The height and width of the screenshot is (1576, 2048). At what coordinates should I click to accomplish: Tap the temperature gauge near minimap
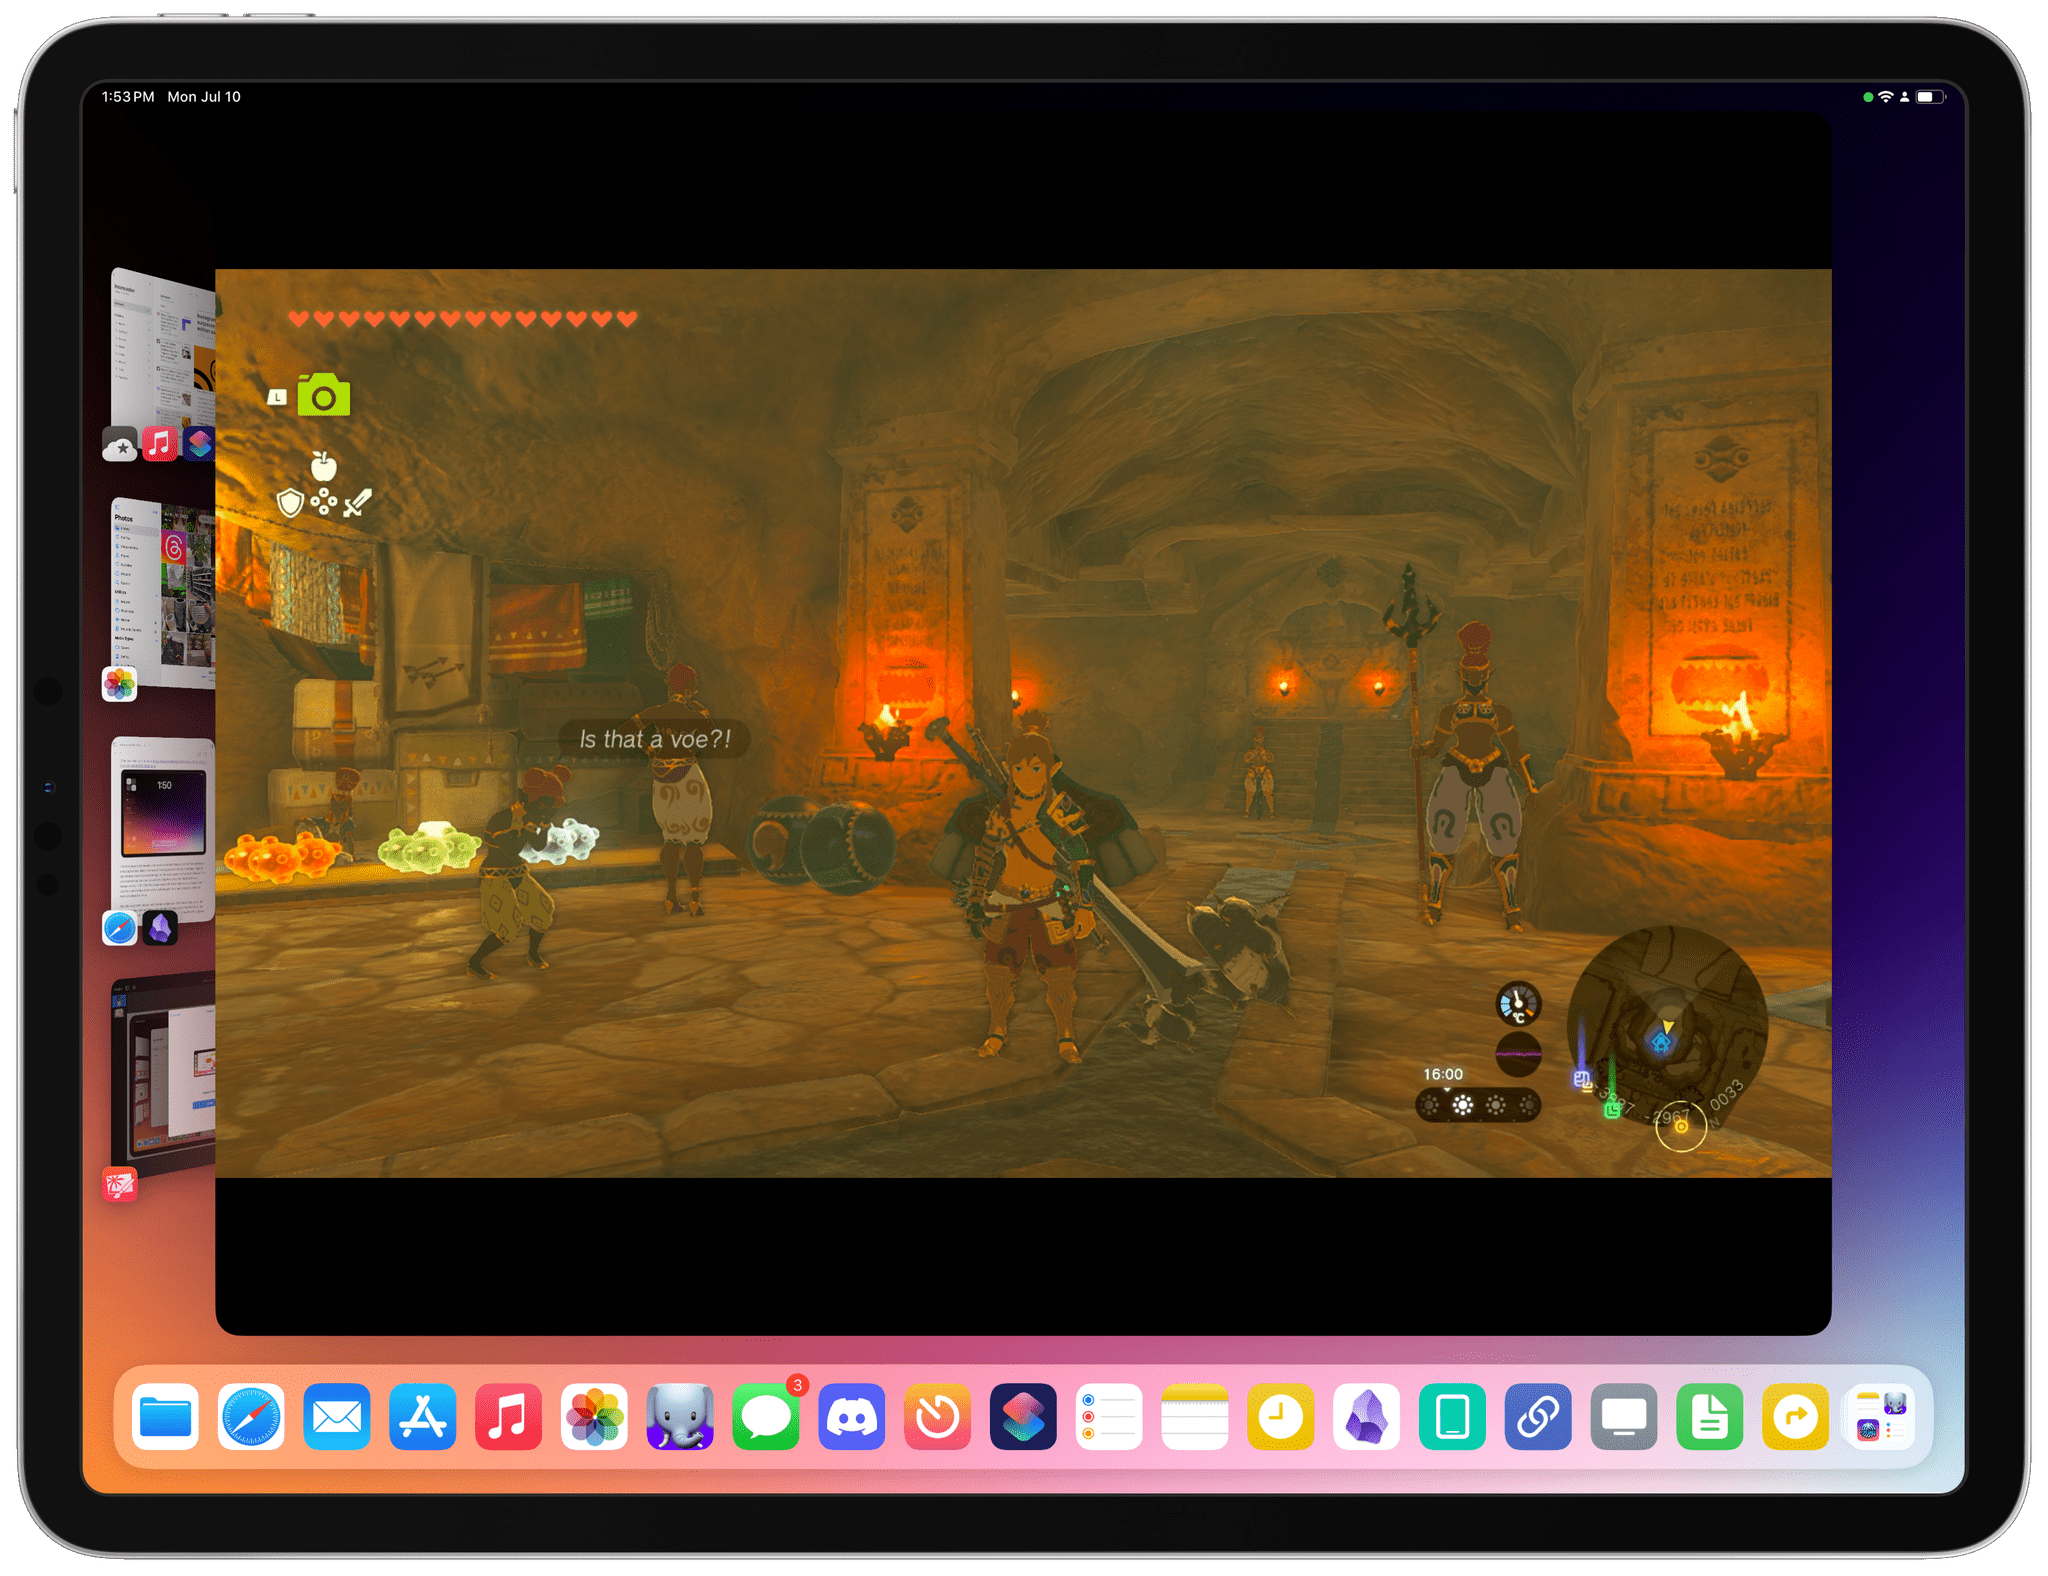(x=1518, y=1003)
